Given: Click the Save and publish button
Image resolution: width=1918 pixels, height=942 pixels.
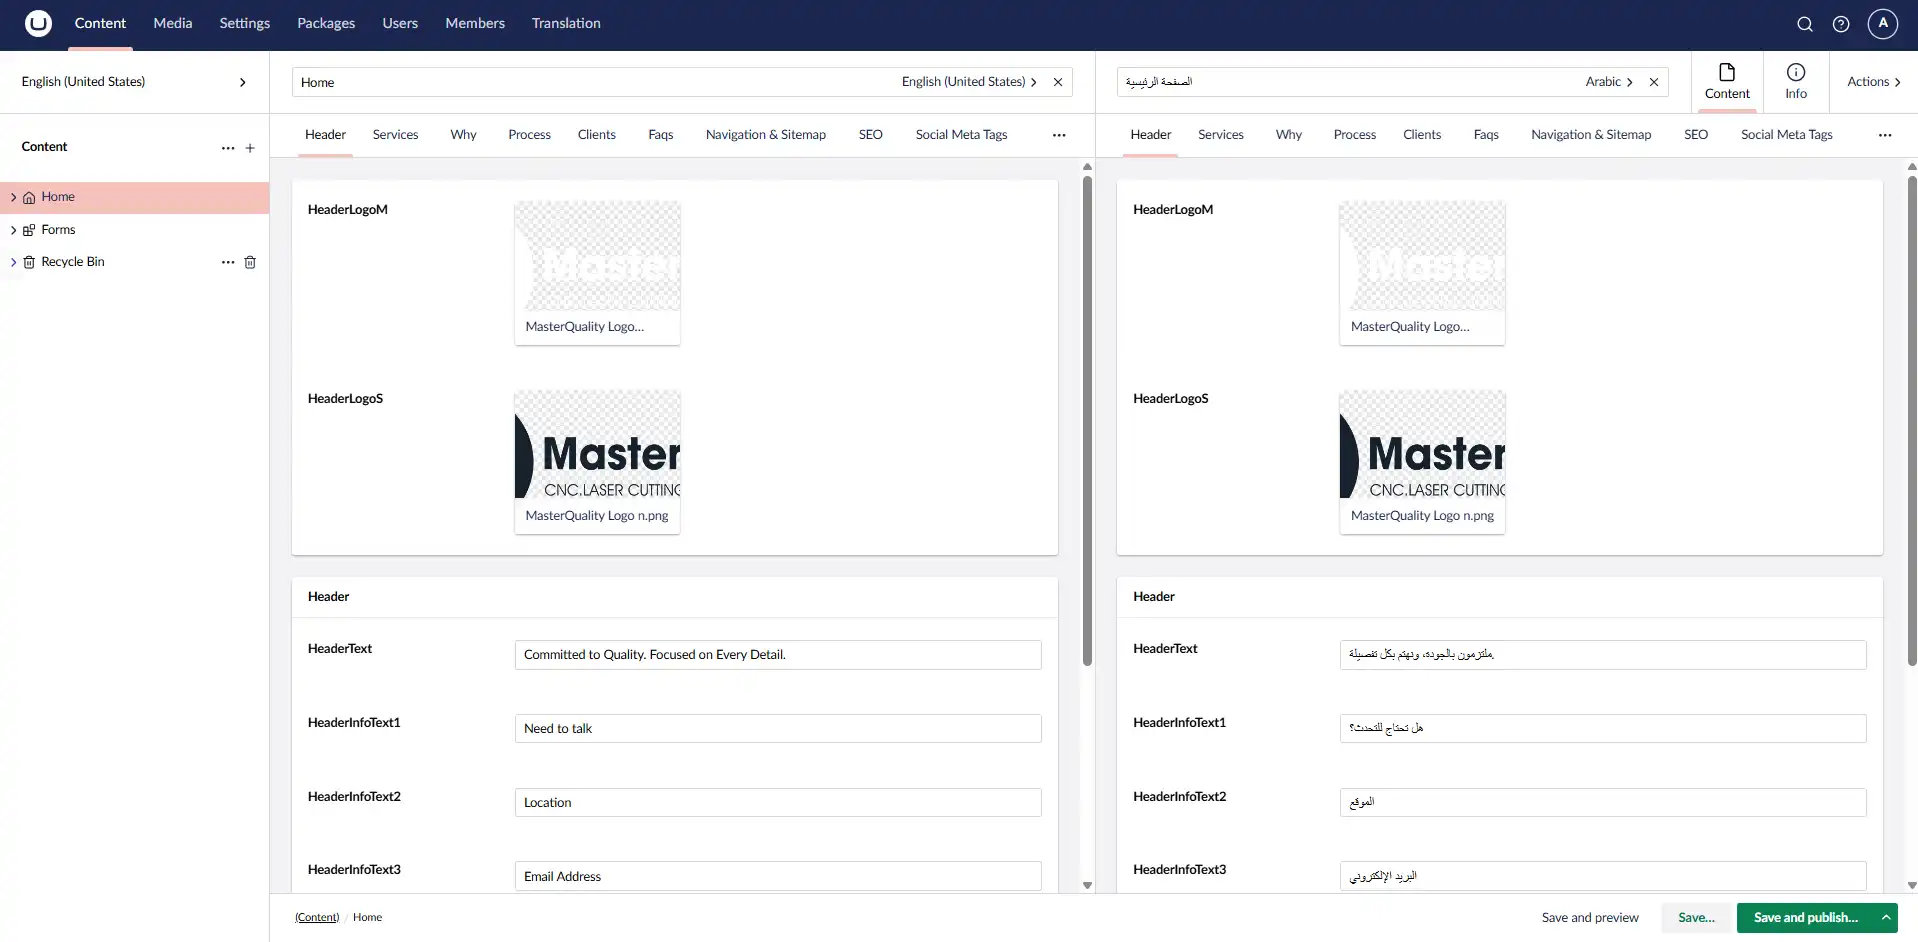Looking at the screenshot, I should [x=1806, y=917].
